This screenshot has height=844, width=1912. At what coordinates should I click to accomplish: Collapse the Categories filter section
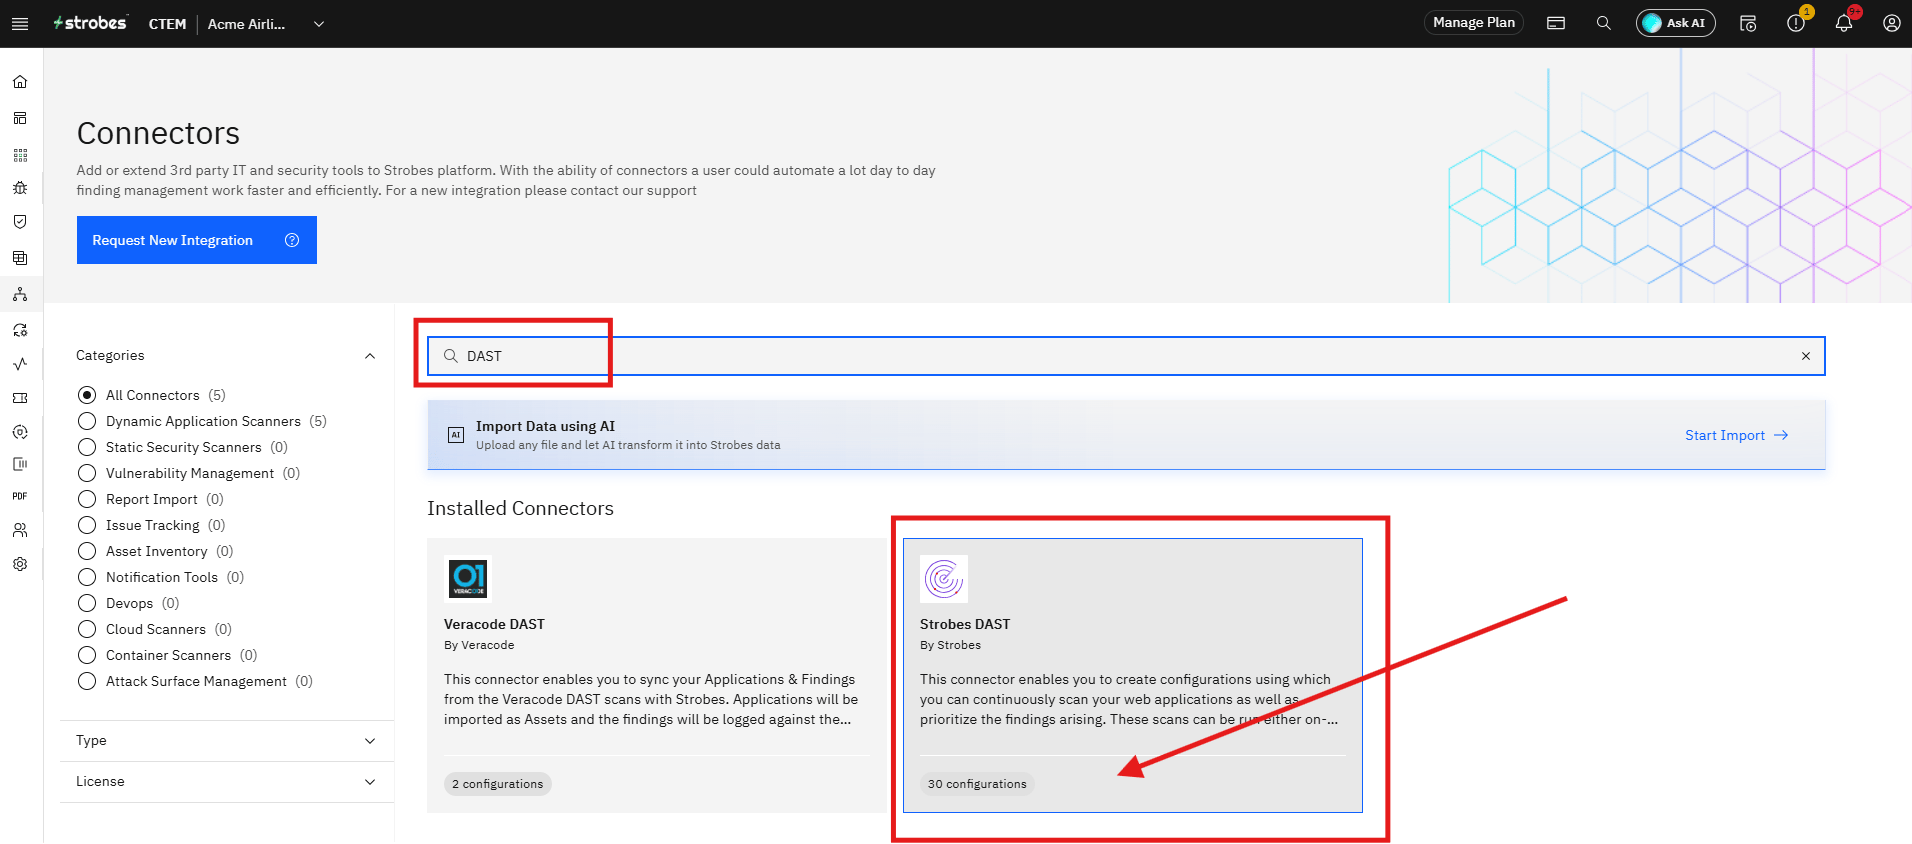pos(370,356)
